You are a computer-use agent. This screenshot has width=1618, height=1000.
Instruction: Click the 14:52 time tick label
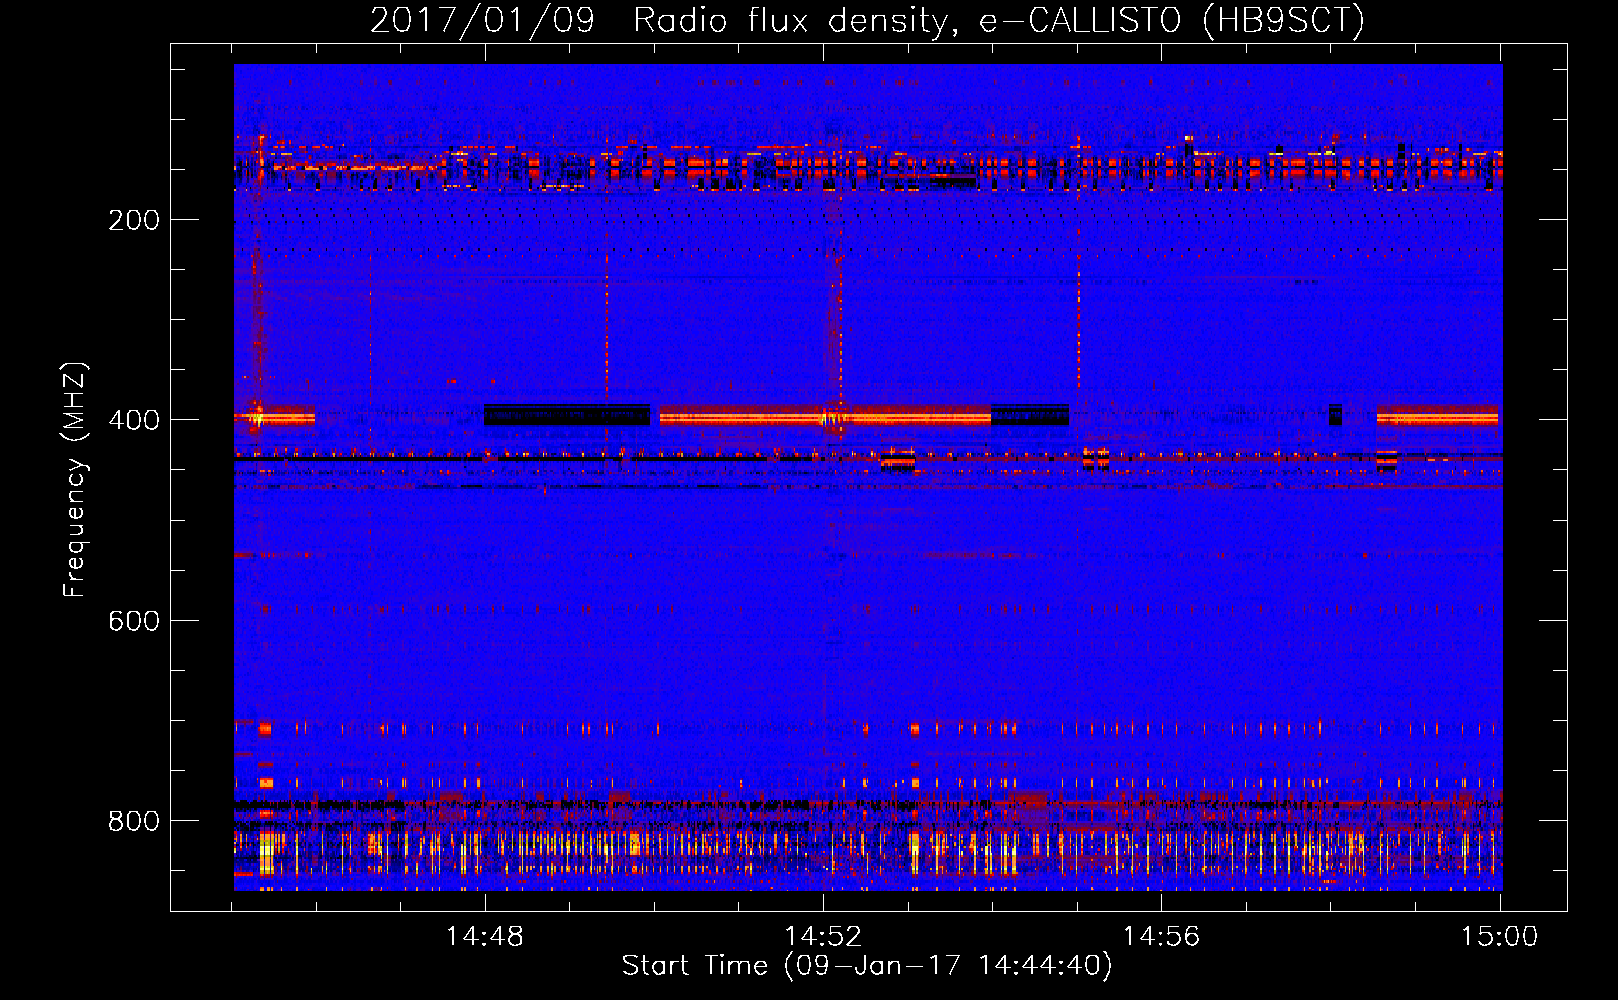point(823,937)
